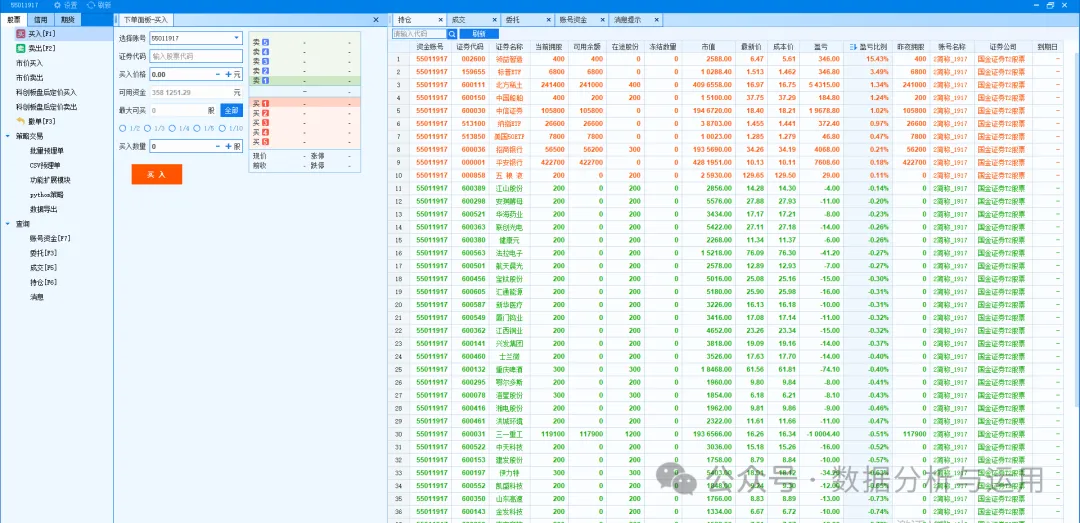Click the blue 全部 button

point(231,110)
